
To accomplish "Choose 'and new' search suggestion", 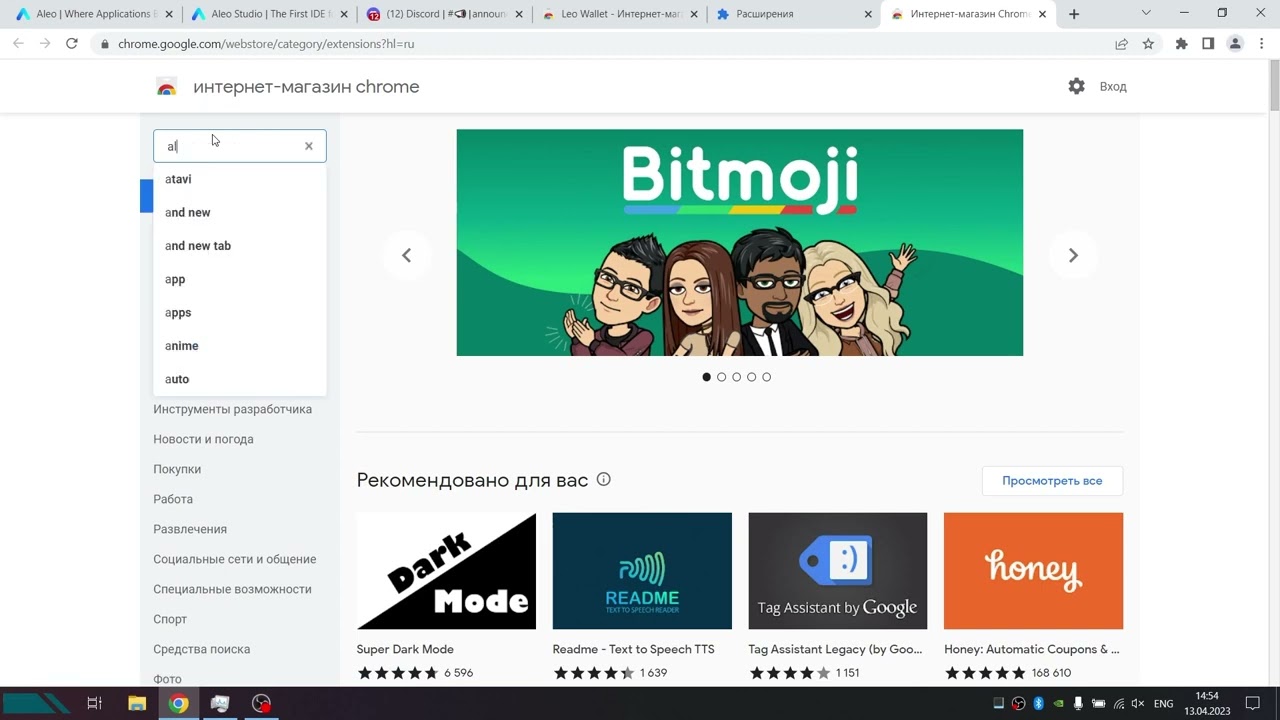I will coord(240,212).
